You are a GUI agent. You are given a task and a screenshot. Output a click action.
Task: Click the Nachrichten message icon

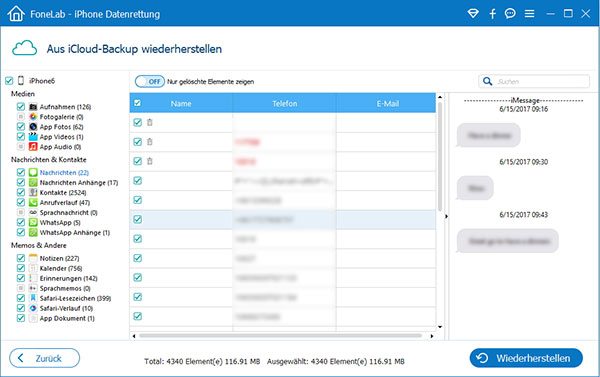(x=33, y=172)
